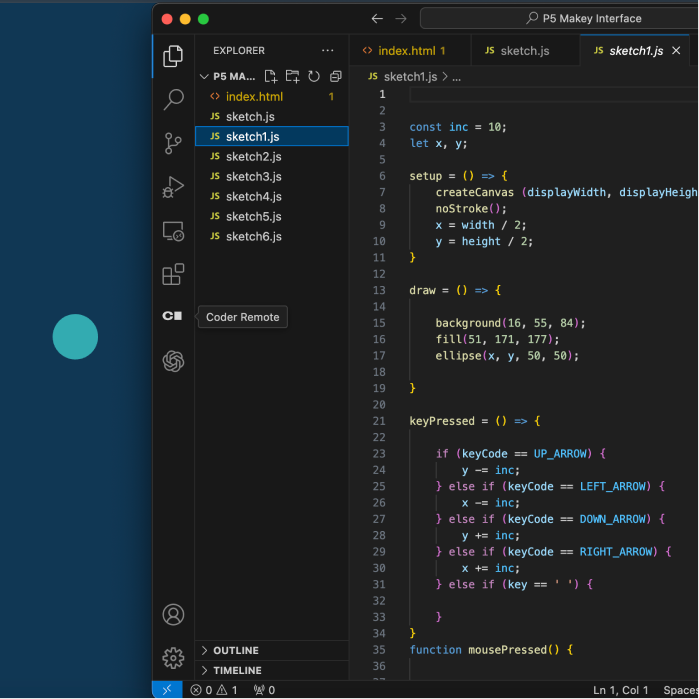Click the 'fill(51, 171, 177);' line
Image resolution: width=699 pixels, height=699 pixels.
[x=497, y=340]
